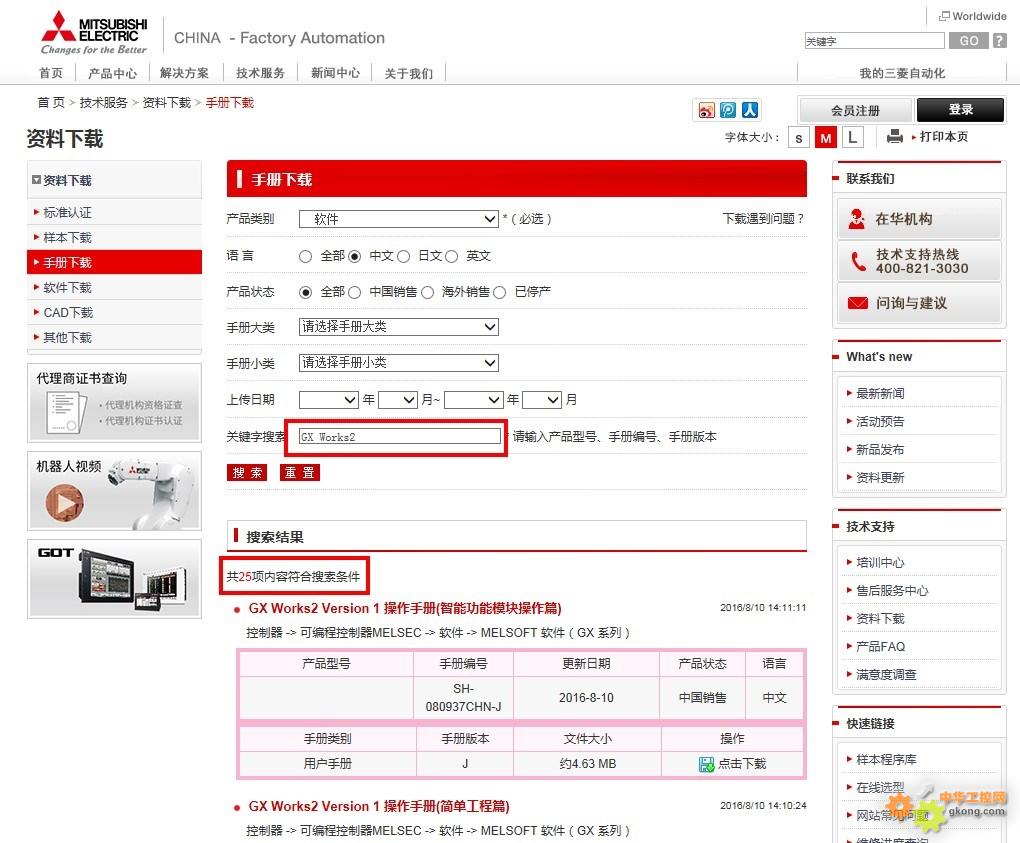Select product status 中国销售
The image size is (1020, 843).
click(355, 293)
